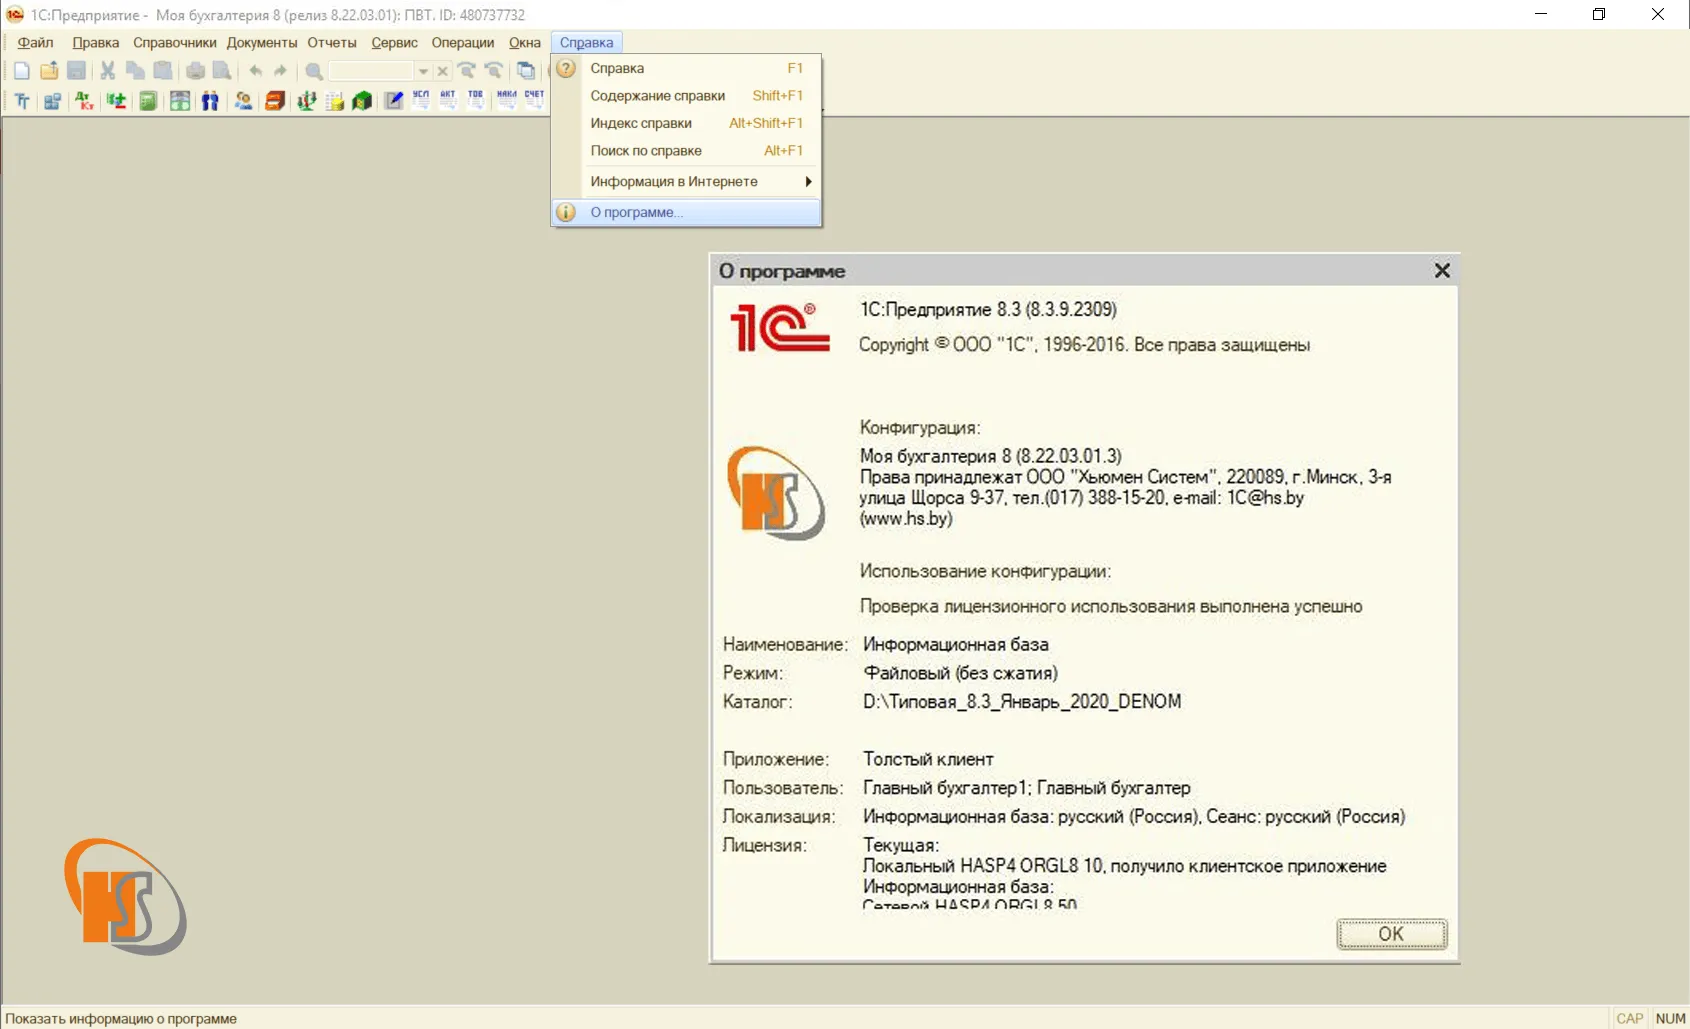
Task: Click the 'ТОВ' document icon
Action: pyautogui.click(x=476, y=100)
